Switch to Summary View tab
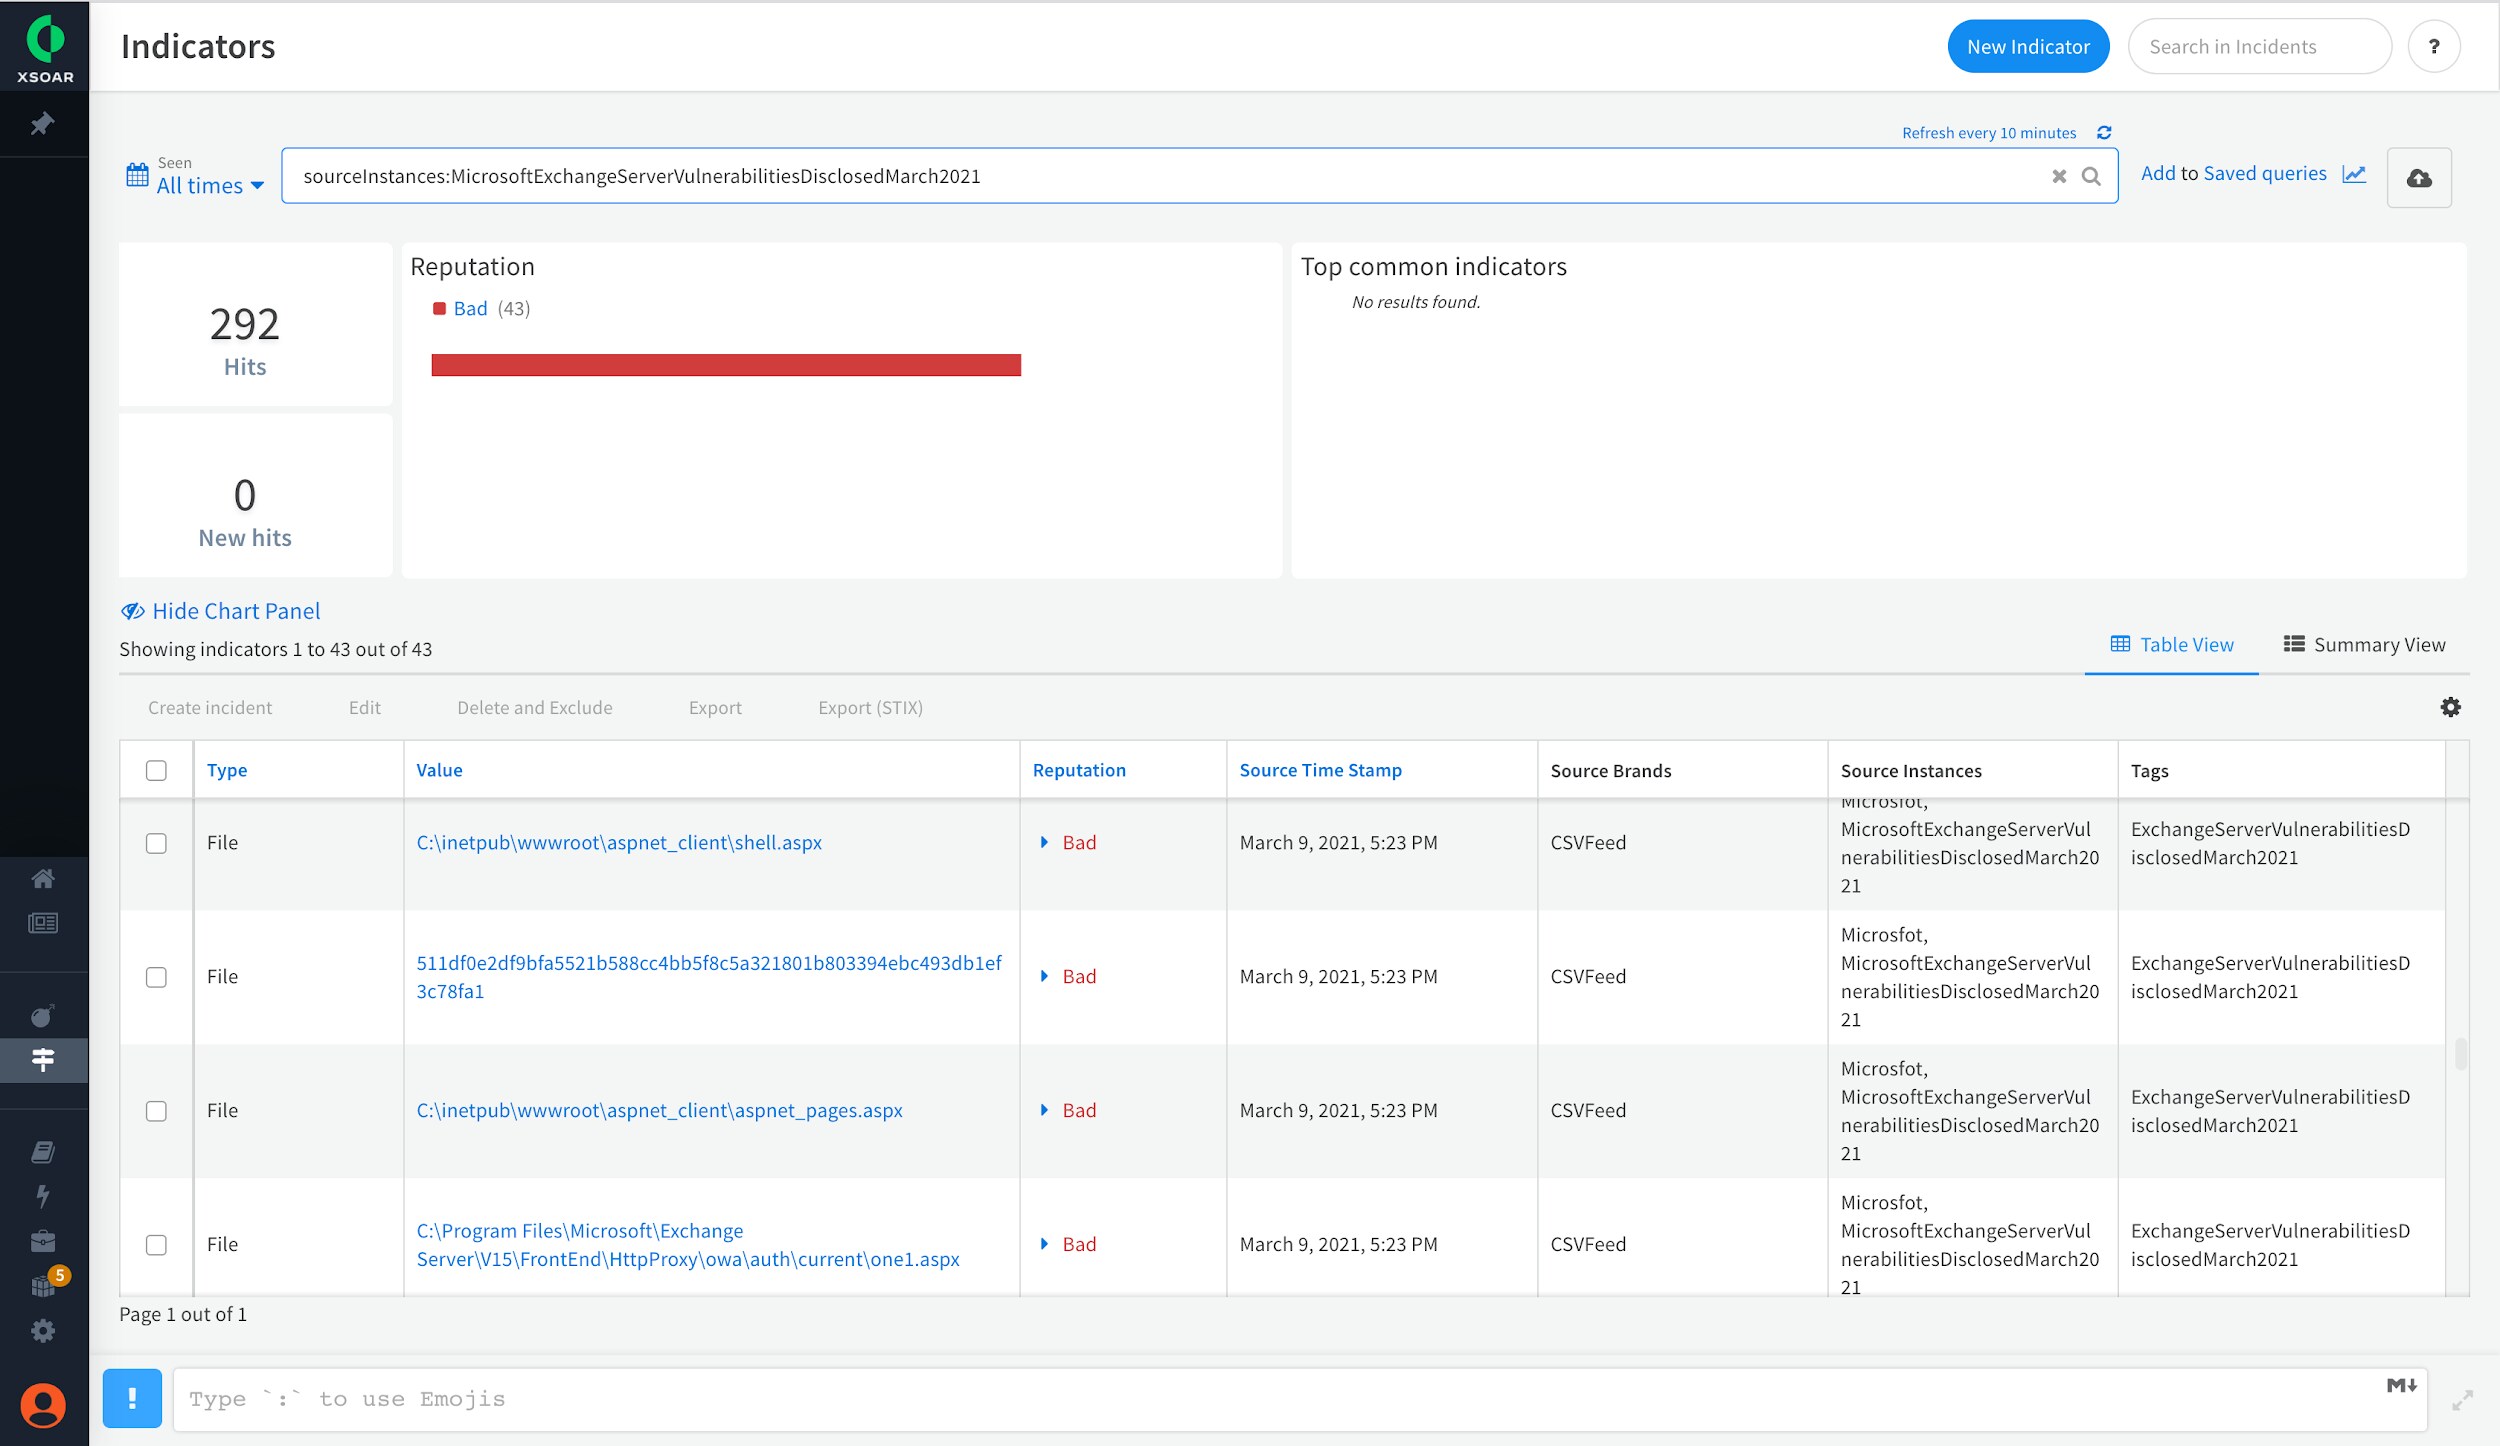Viewport: 2500px width, 1446px height. click(2365, 645)
